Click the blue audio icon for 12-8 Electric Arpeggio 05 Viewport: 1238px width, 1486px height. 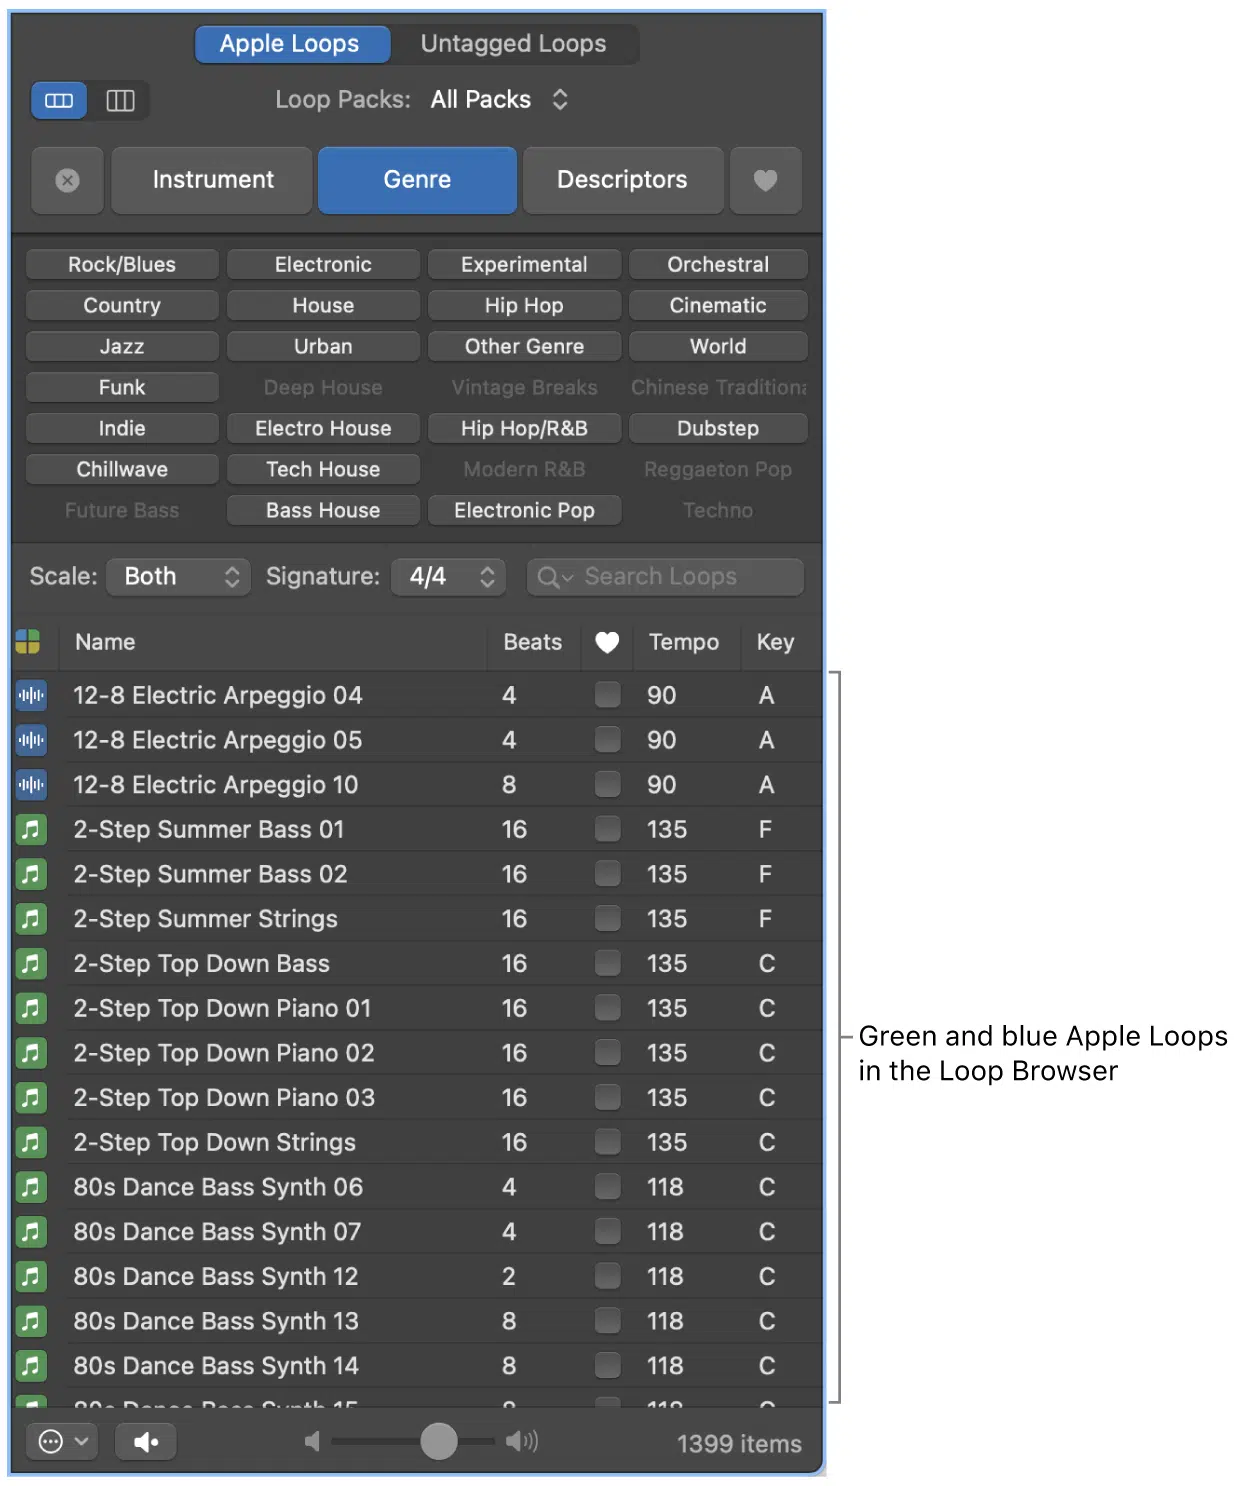click(31, 740)
